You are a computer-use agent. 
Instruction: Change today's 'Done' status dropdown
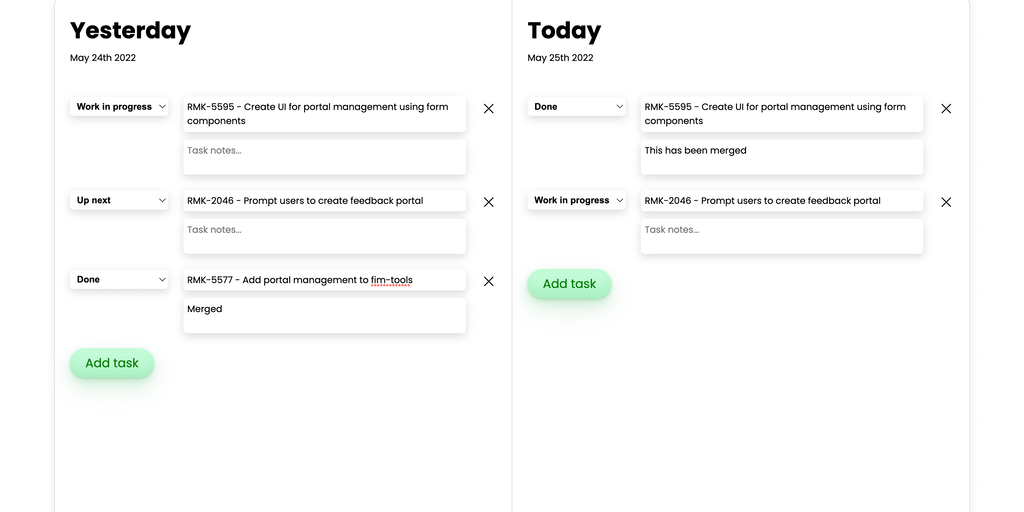(577, 107)
